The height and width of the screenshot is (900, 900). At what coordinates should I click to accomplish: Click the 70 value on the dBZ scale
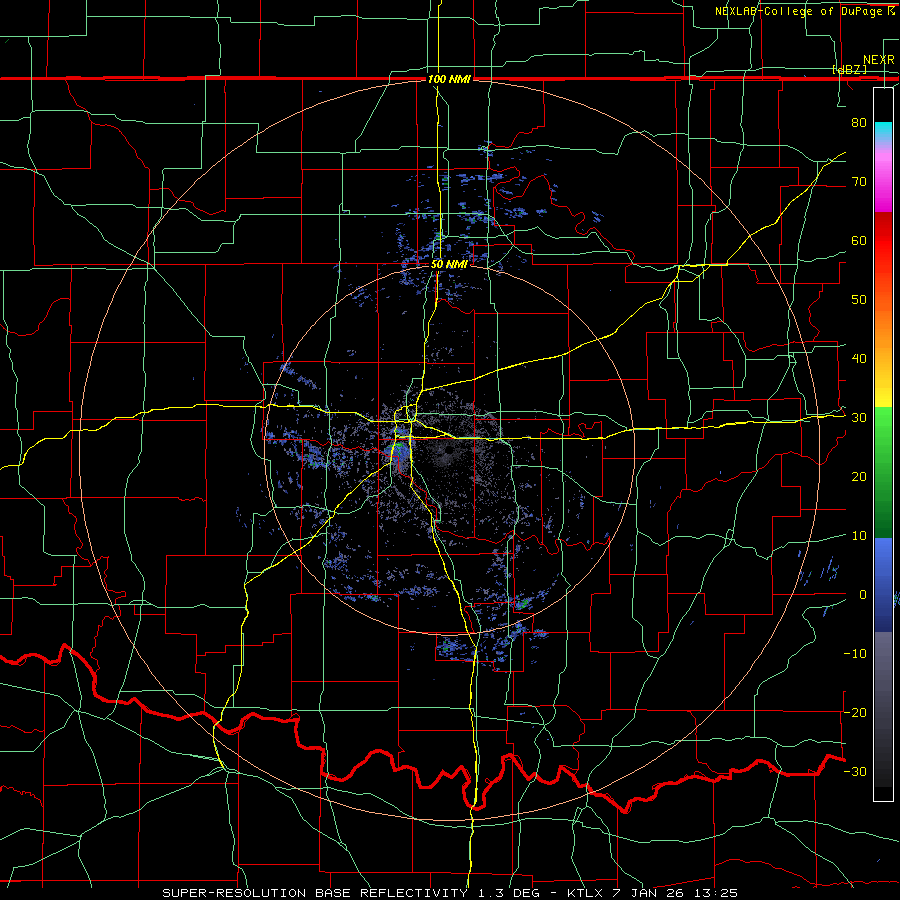(x=859, y=181)
